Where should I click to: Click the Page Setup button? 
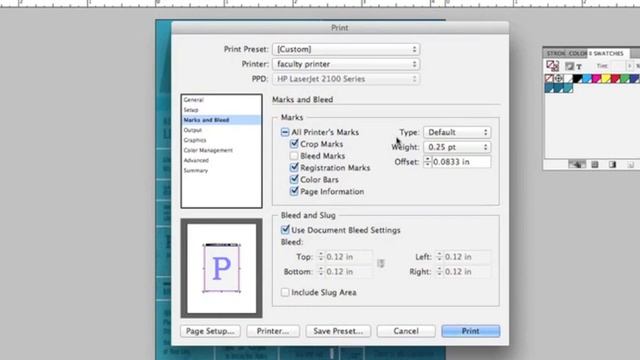210,331
